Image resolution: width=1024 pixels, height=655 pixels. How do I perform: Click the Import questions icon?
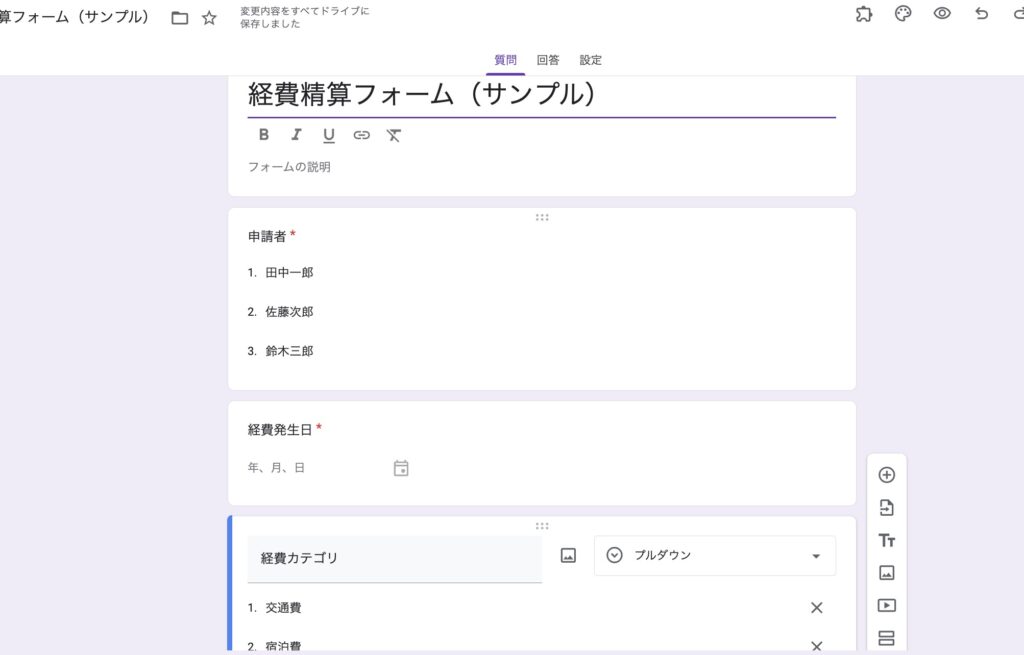(x=886, y=508)
